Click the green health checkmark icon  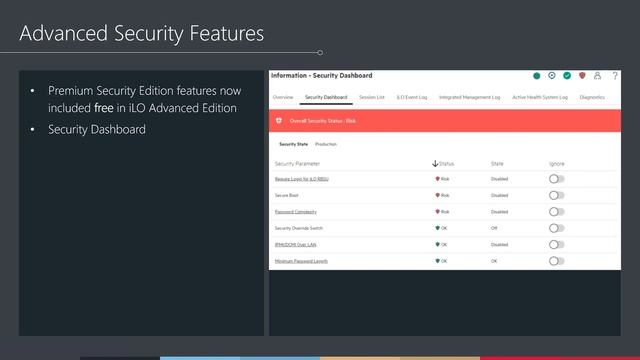(x=567, y=76)
